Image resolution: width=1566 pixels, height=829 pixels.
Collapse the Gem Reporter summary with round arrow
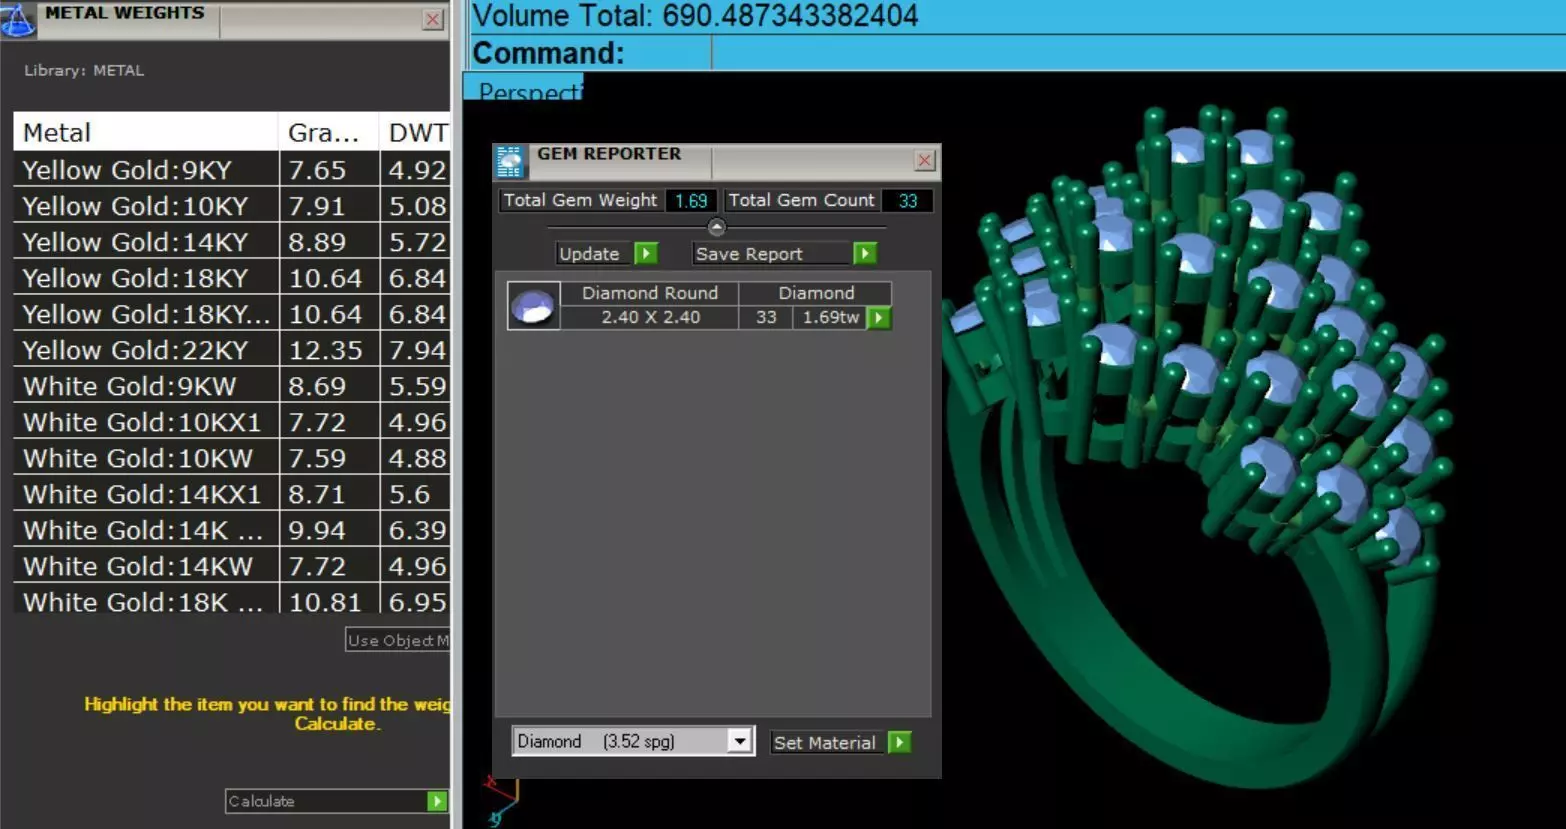pyautogui.click(x=716, y=227)
